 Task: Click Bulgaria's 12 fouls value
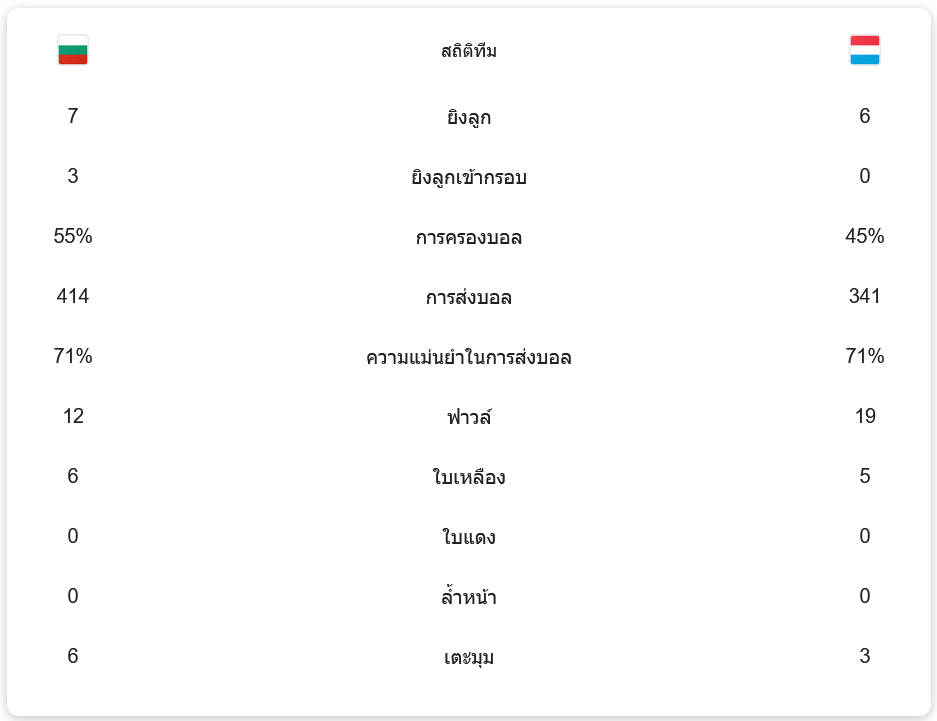pos(73,416)
